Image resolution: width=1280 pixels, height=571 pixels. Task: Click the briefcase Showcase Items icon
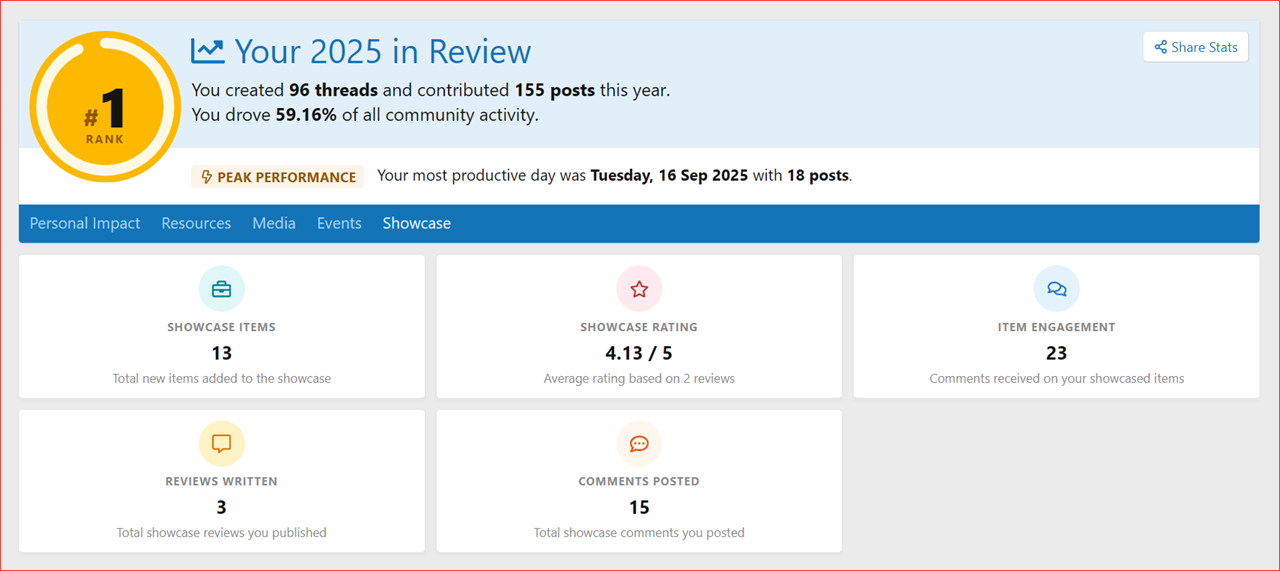pyautogui.click(x=222, y=289)
